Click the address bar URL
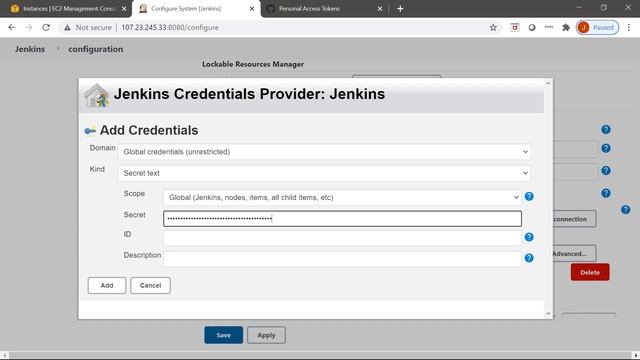Viewport: 640px width, 360px height. [x=170, y=27]
